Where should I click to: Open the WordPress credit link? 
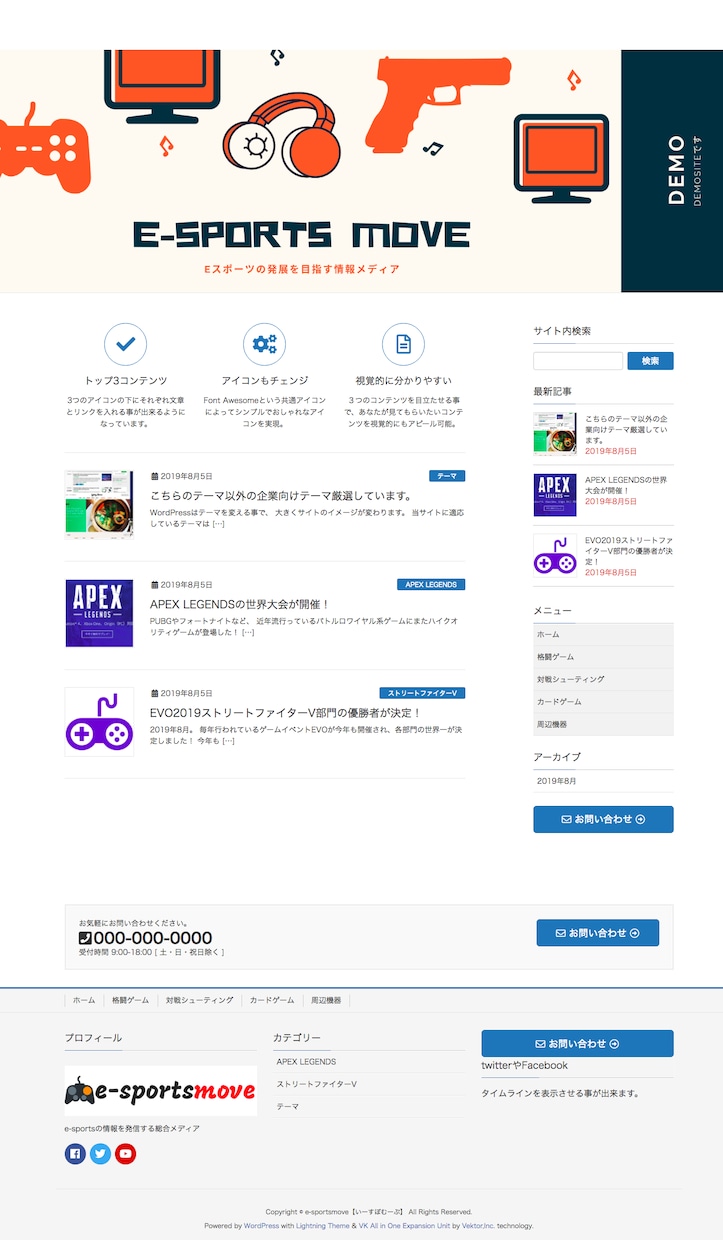click(x=261, y=1226)
